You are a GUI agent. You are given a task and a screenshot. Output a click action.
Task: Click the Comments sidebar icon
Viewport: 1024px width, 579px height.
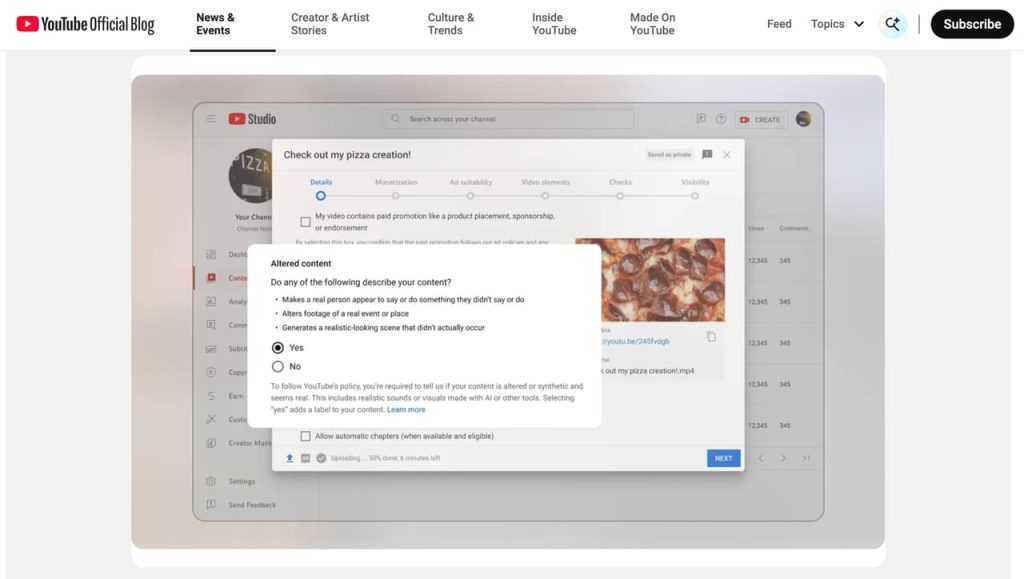[211, 324]
